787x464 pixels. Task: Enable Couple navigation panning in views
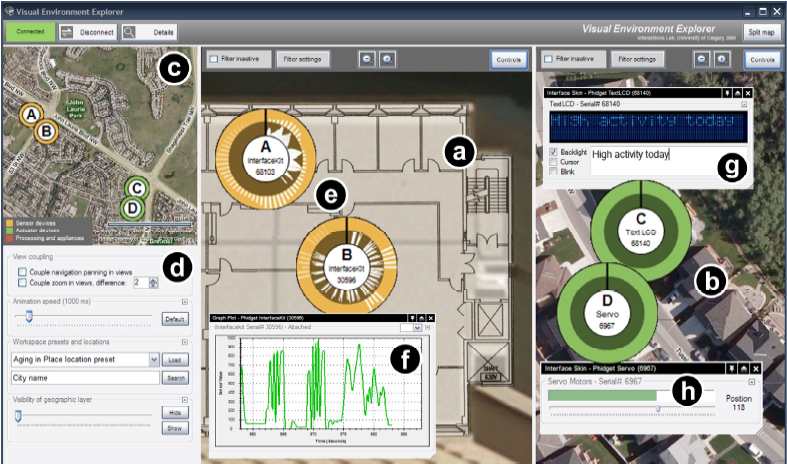click(23, 272)
